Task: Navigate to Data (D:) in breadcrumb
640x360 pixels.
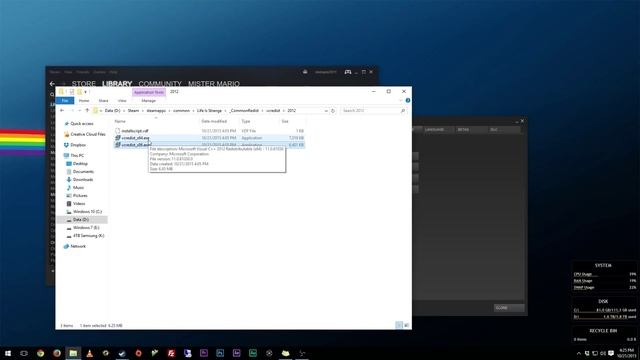Action: click(112, 111)
